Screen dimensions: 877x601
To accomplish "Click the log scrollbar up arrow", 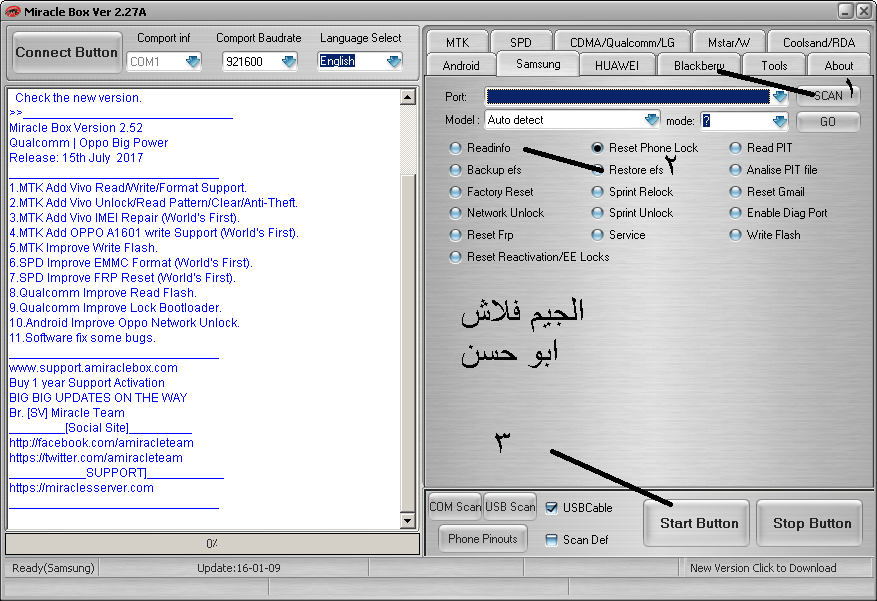I will [x=408, y=97].
